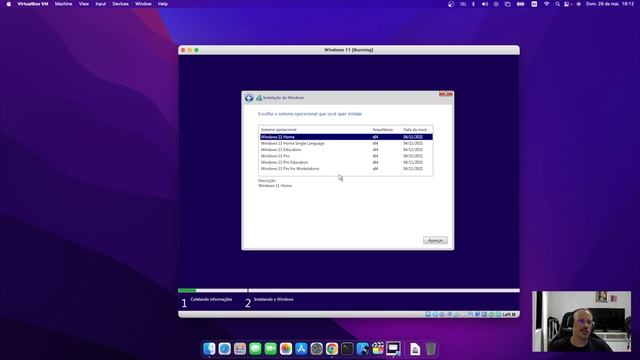Click the Wi-Fi icon in menu bar
This screenshot has height=360, width=640.
tap(546, 4)
